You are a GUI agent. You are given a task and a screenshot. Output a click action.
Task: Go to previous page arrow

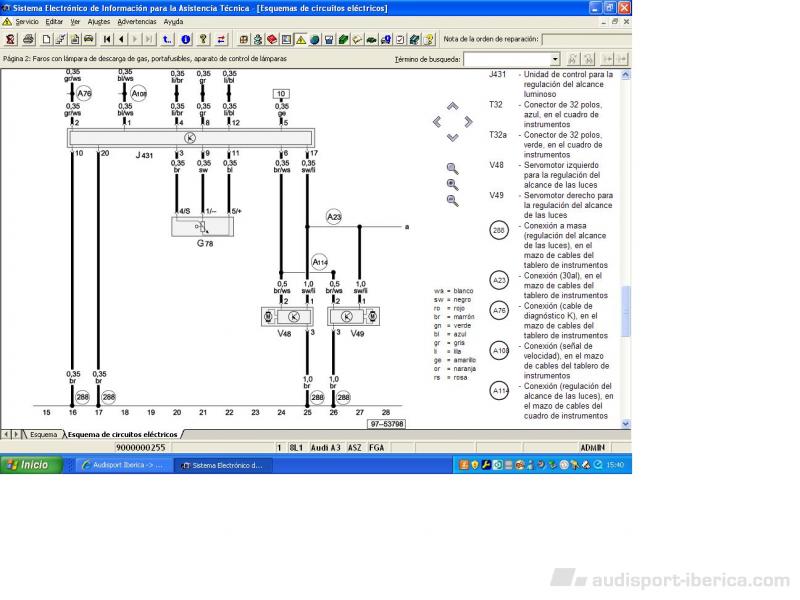[121, 39]
